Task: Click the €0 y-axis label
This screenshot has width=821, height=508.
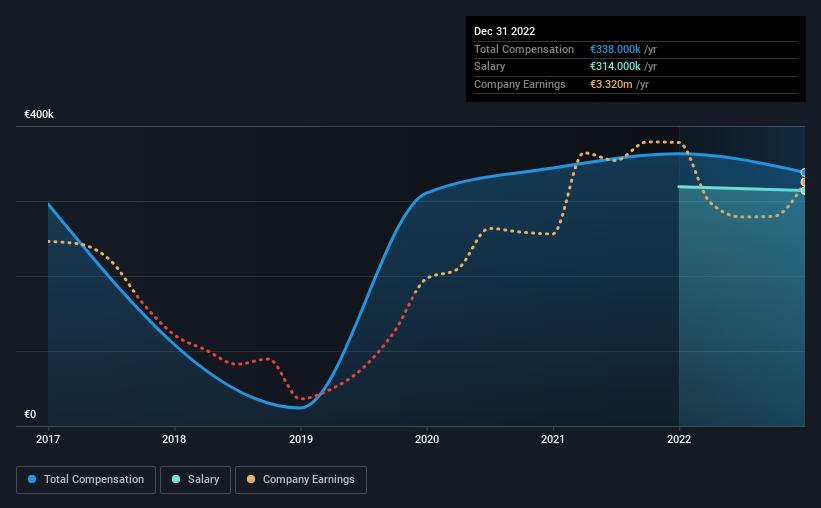Action: tap(30, 414)
